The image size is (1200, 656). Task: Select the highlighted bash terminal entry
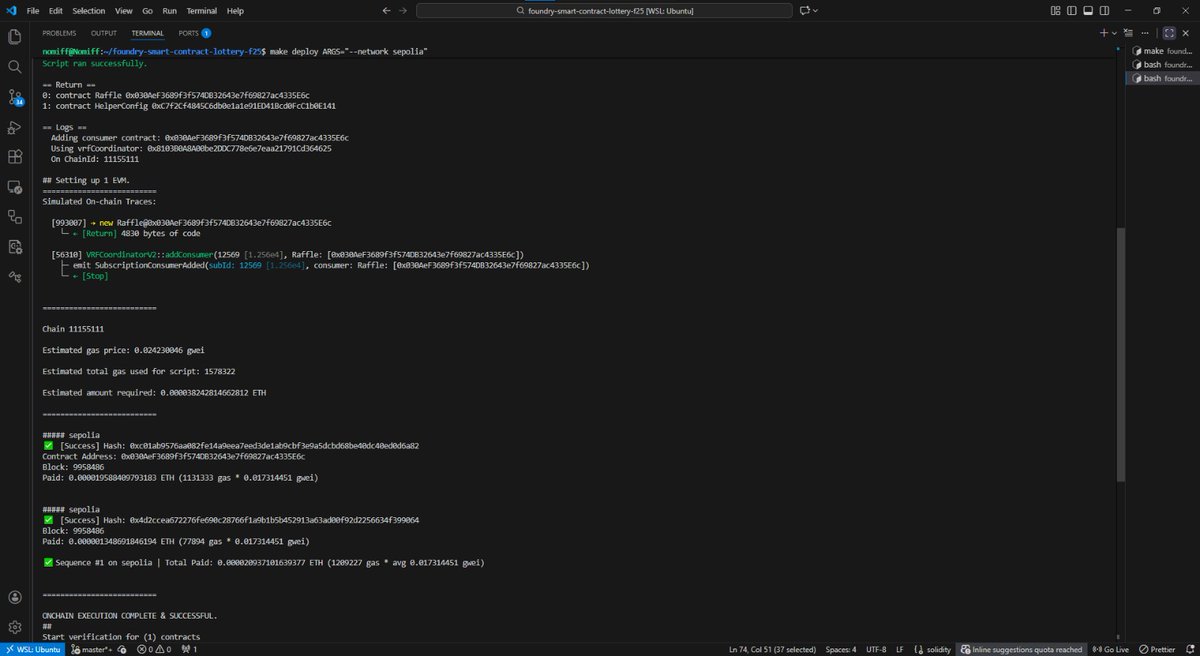[x=1163, y=78]
